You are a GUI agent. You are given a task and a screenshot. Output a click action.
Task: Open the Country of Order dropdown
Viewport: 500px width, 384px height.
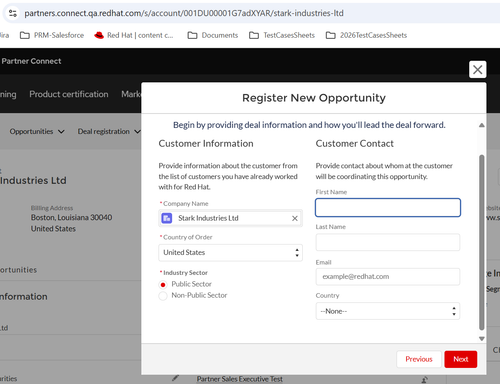tap(230, 253)
